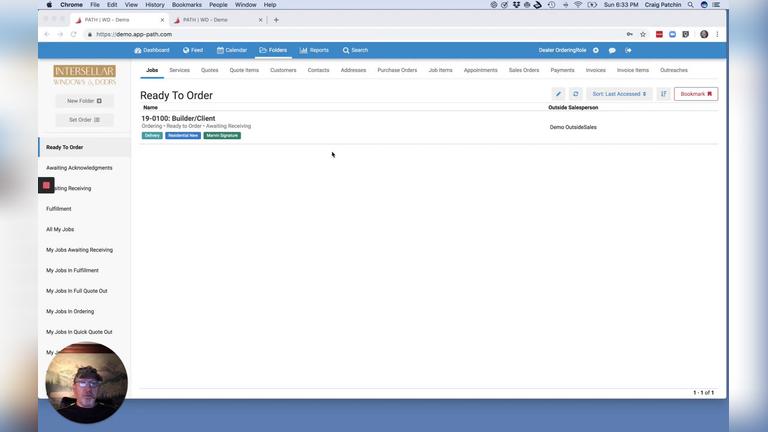Click the Residential New tag

tap(183, 136)
